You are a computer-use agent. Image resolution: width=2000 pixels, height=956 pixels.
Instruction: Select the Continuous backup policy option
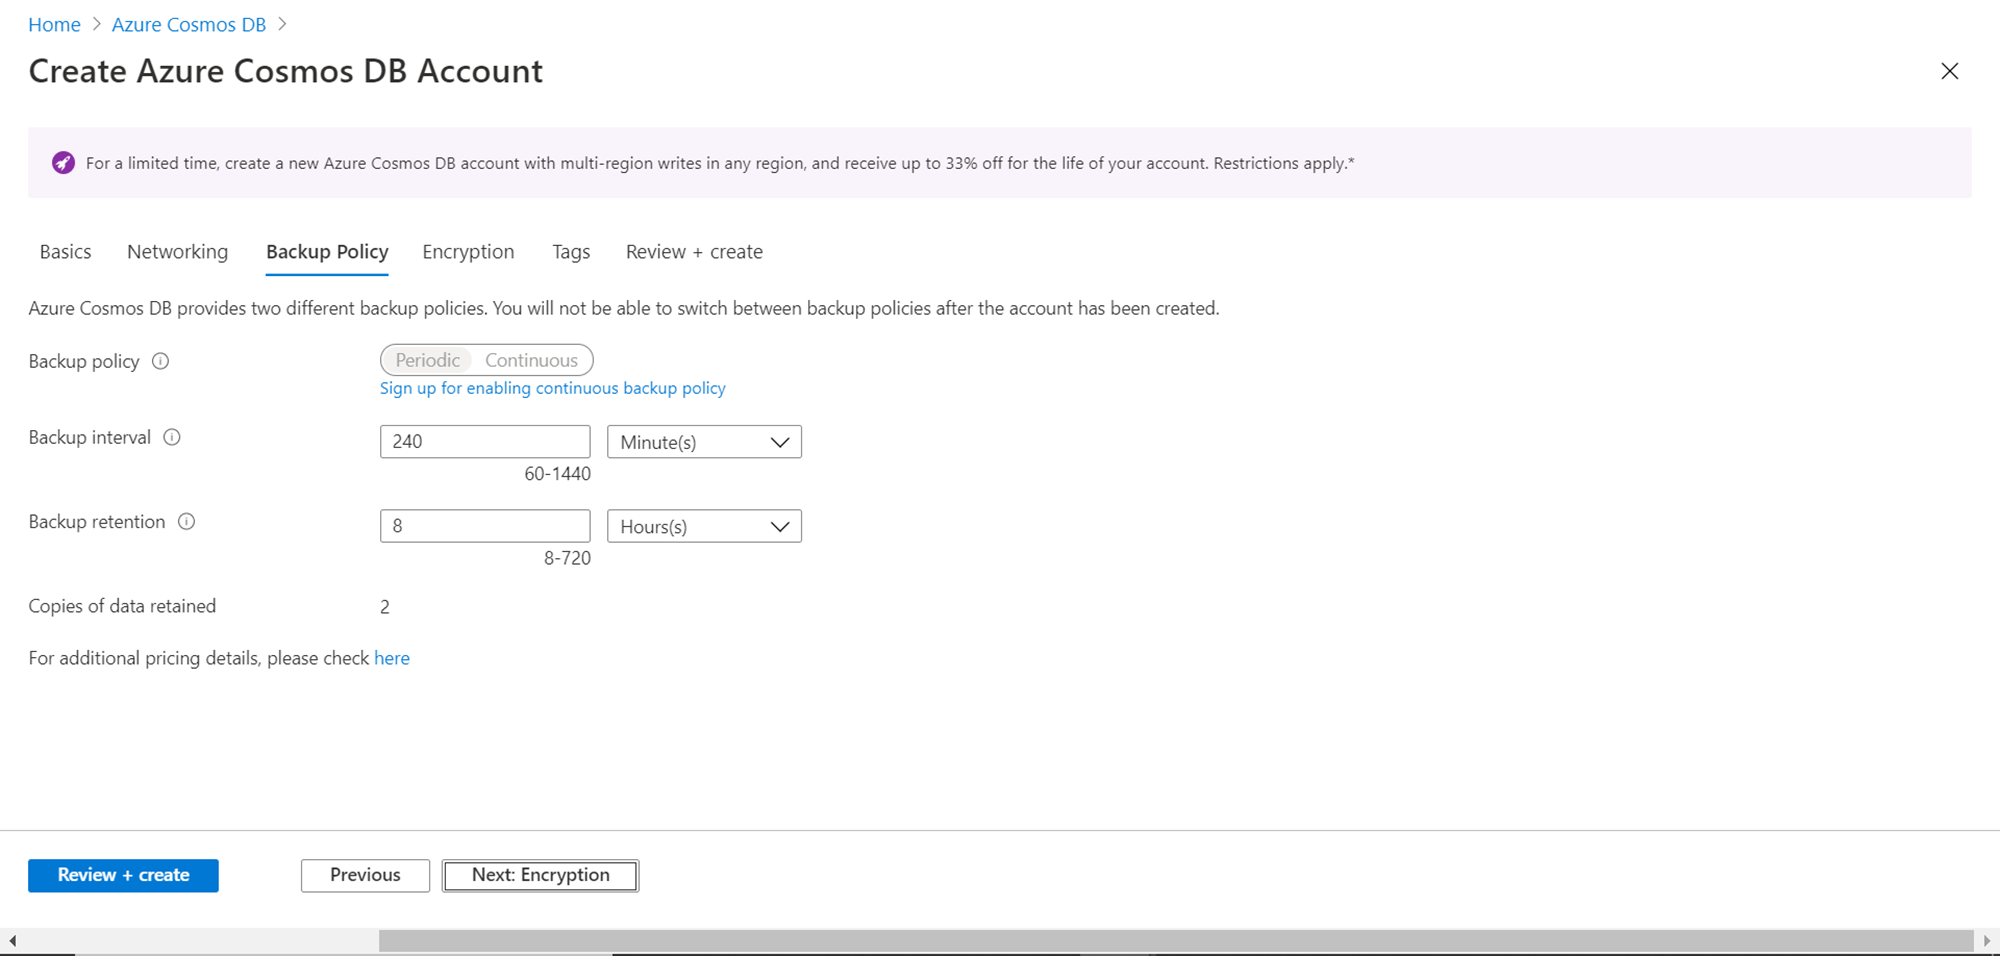point(531,360)
